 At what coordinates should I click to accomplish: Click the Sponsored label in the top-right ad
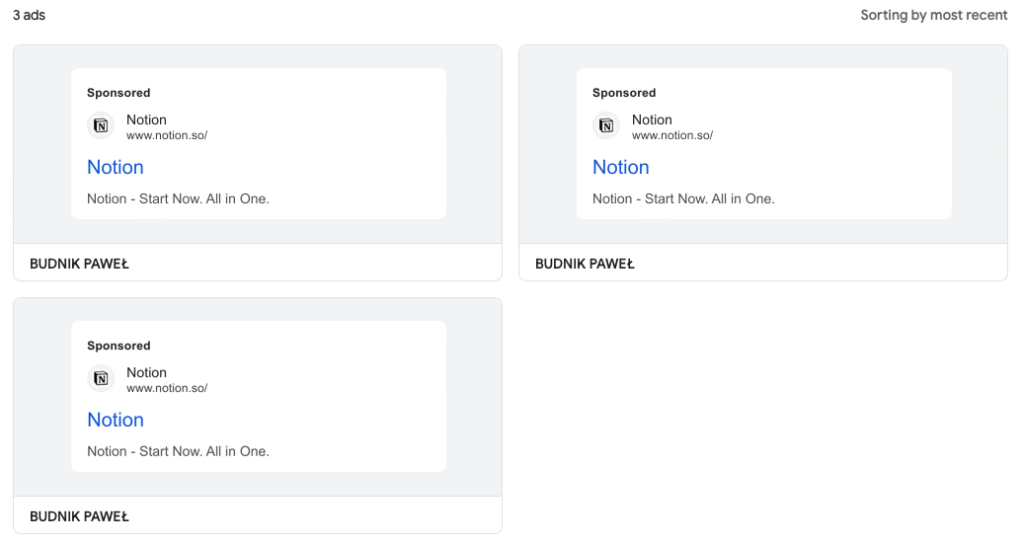(624, 93)
